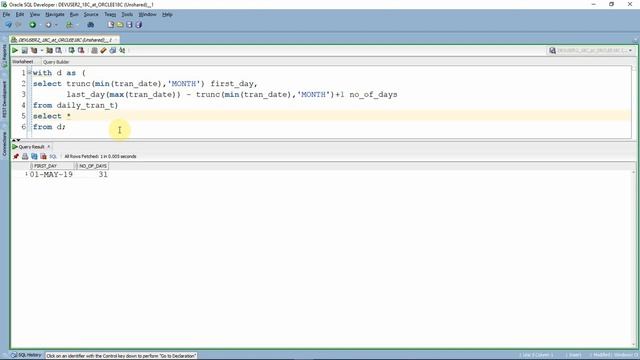The width and height of the screenshot is (640, 360).
Task: Click the New Connection green plus icon
Action: (32, 25)
